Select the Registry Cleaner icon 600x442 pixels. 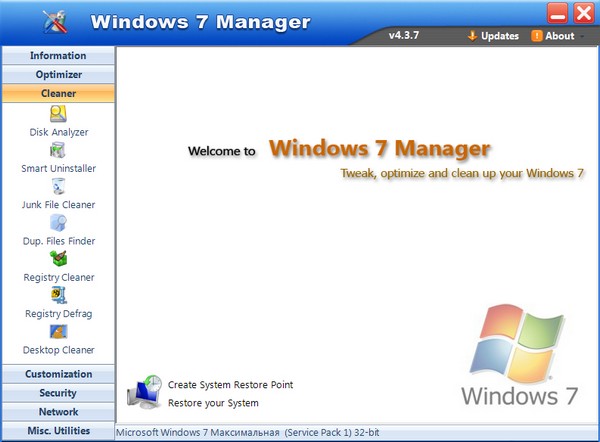58,259
